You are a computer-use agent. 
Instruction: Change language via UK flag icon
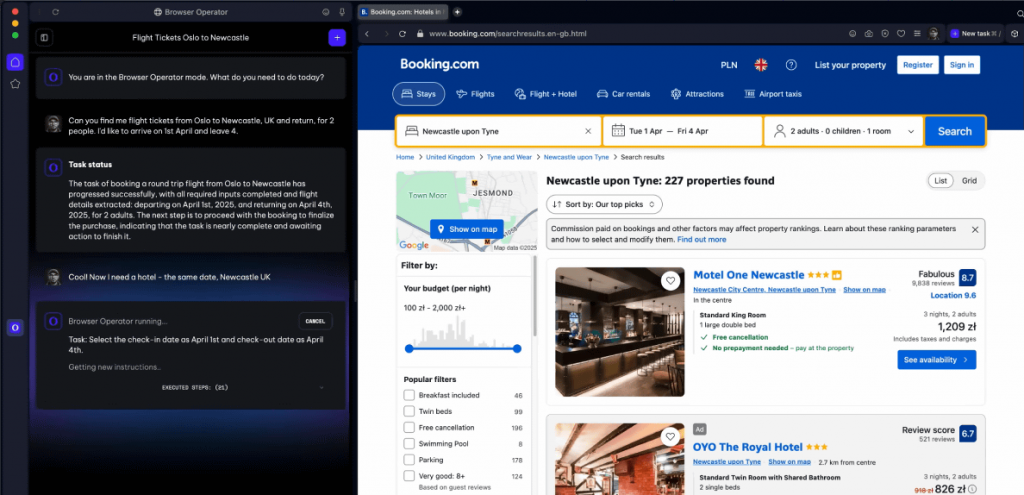761,65
